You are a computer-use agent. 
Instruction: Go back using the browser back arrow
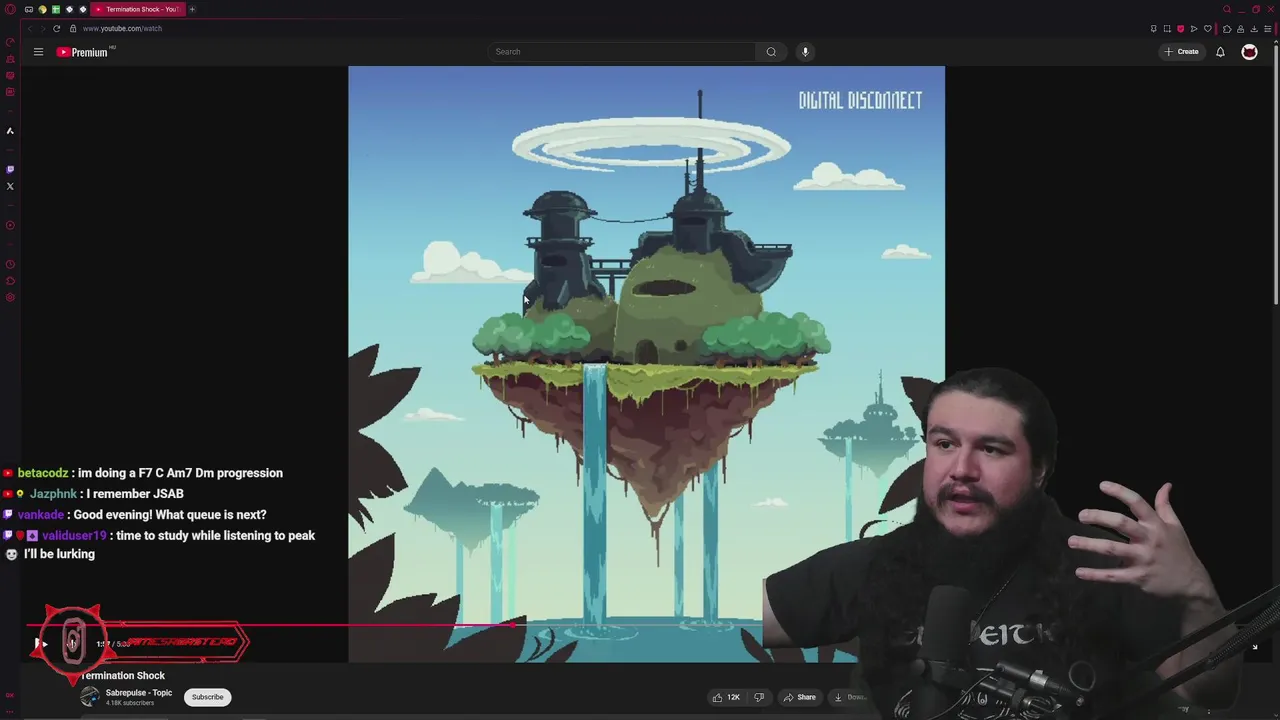[30, 28]
